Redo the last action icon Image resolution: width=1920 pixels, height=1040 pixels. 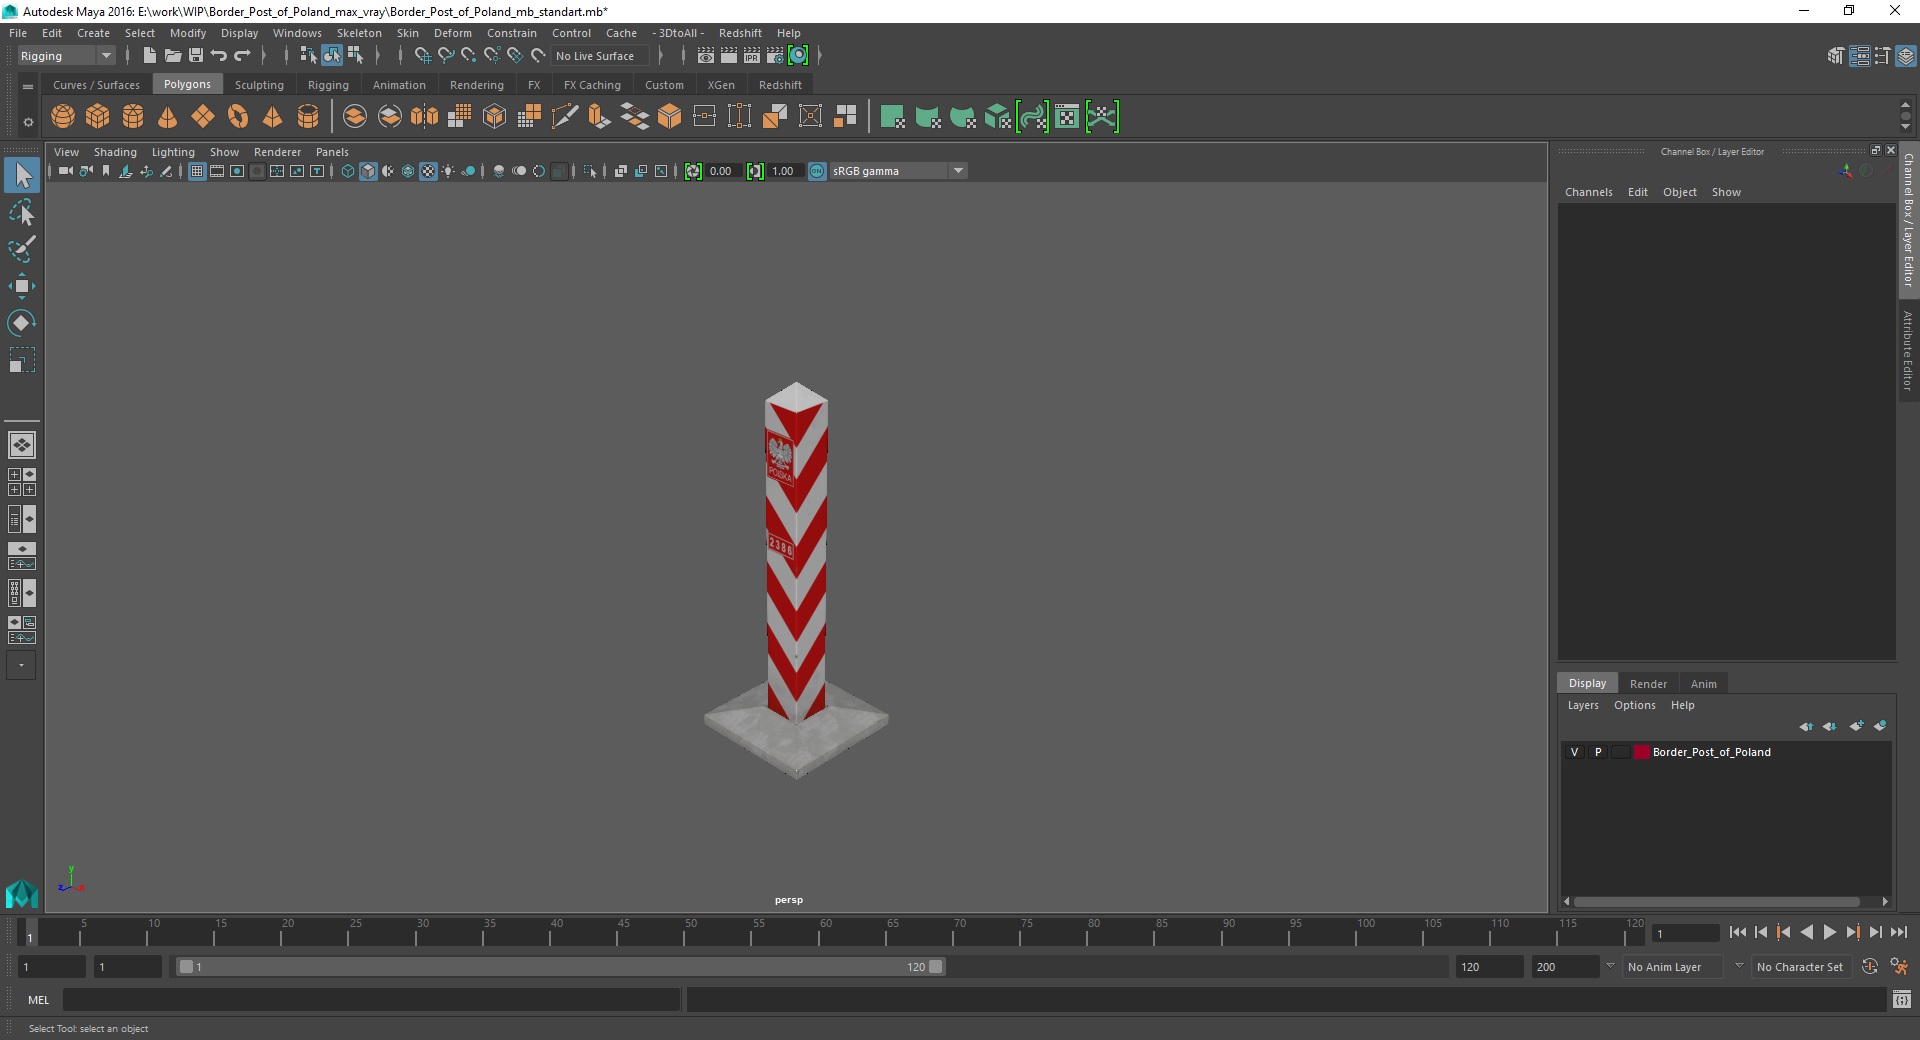tap(242, 56)
